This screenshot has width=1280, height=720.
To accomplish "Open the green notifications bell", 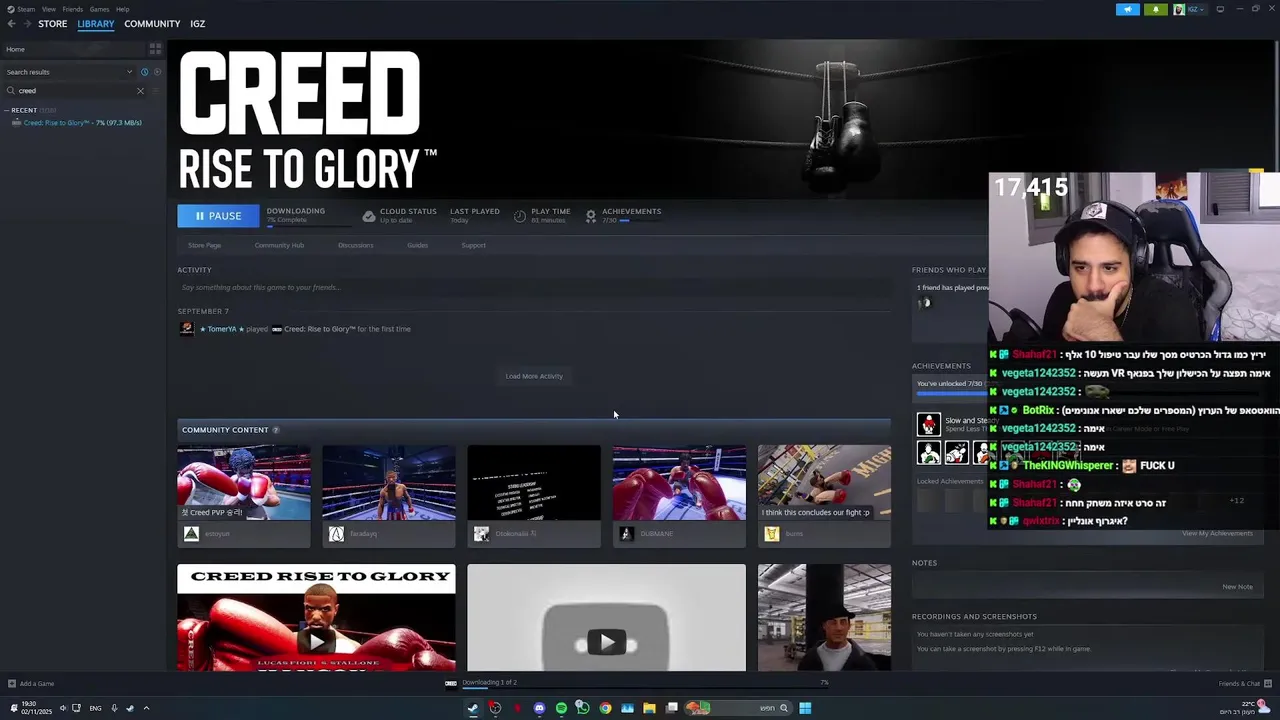I will tap(1156, 9).
